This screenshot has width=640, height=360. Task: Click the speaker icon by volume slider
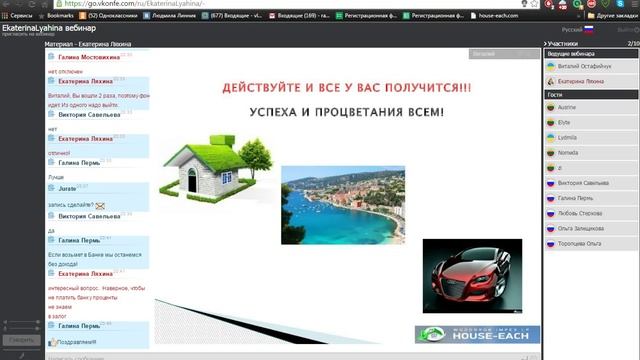point(5,322)
